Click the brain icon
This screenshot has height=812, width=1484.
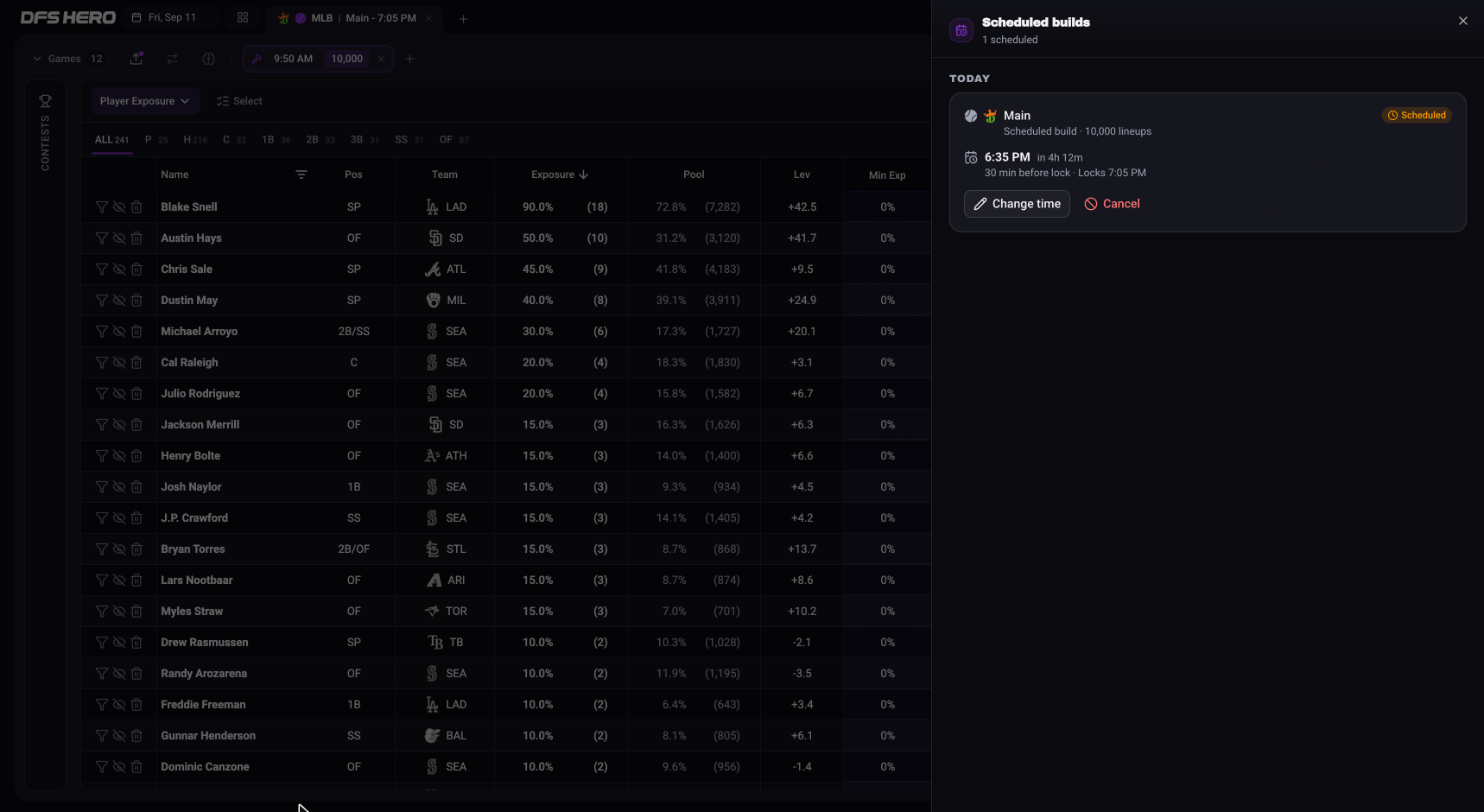pyautogui.click(x=208, y=59)
